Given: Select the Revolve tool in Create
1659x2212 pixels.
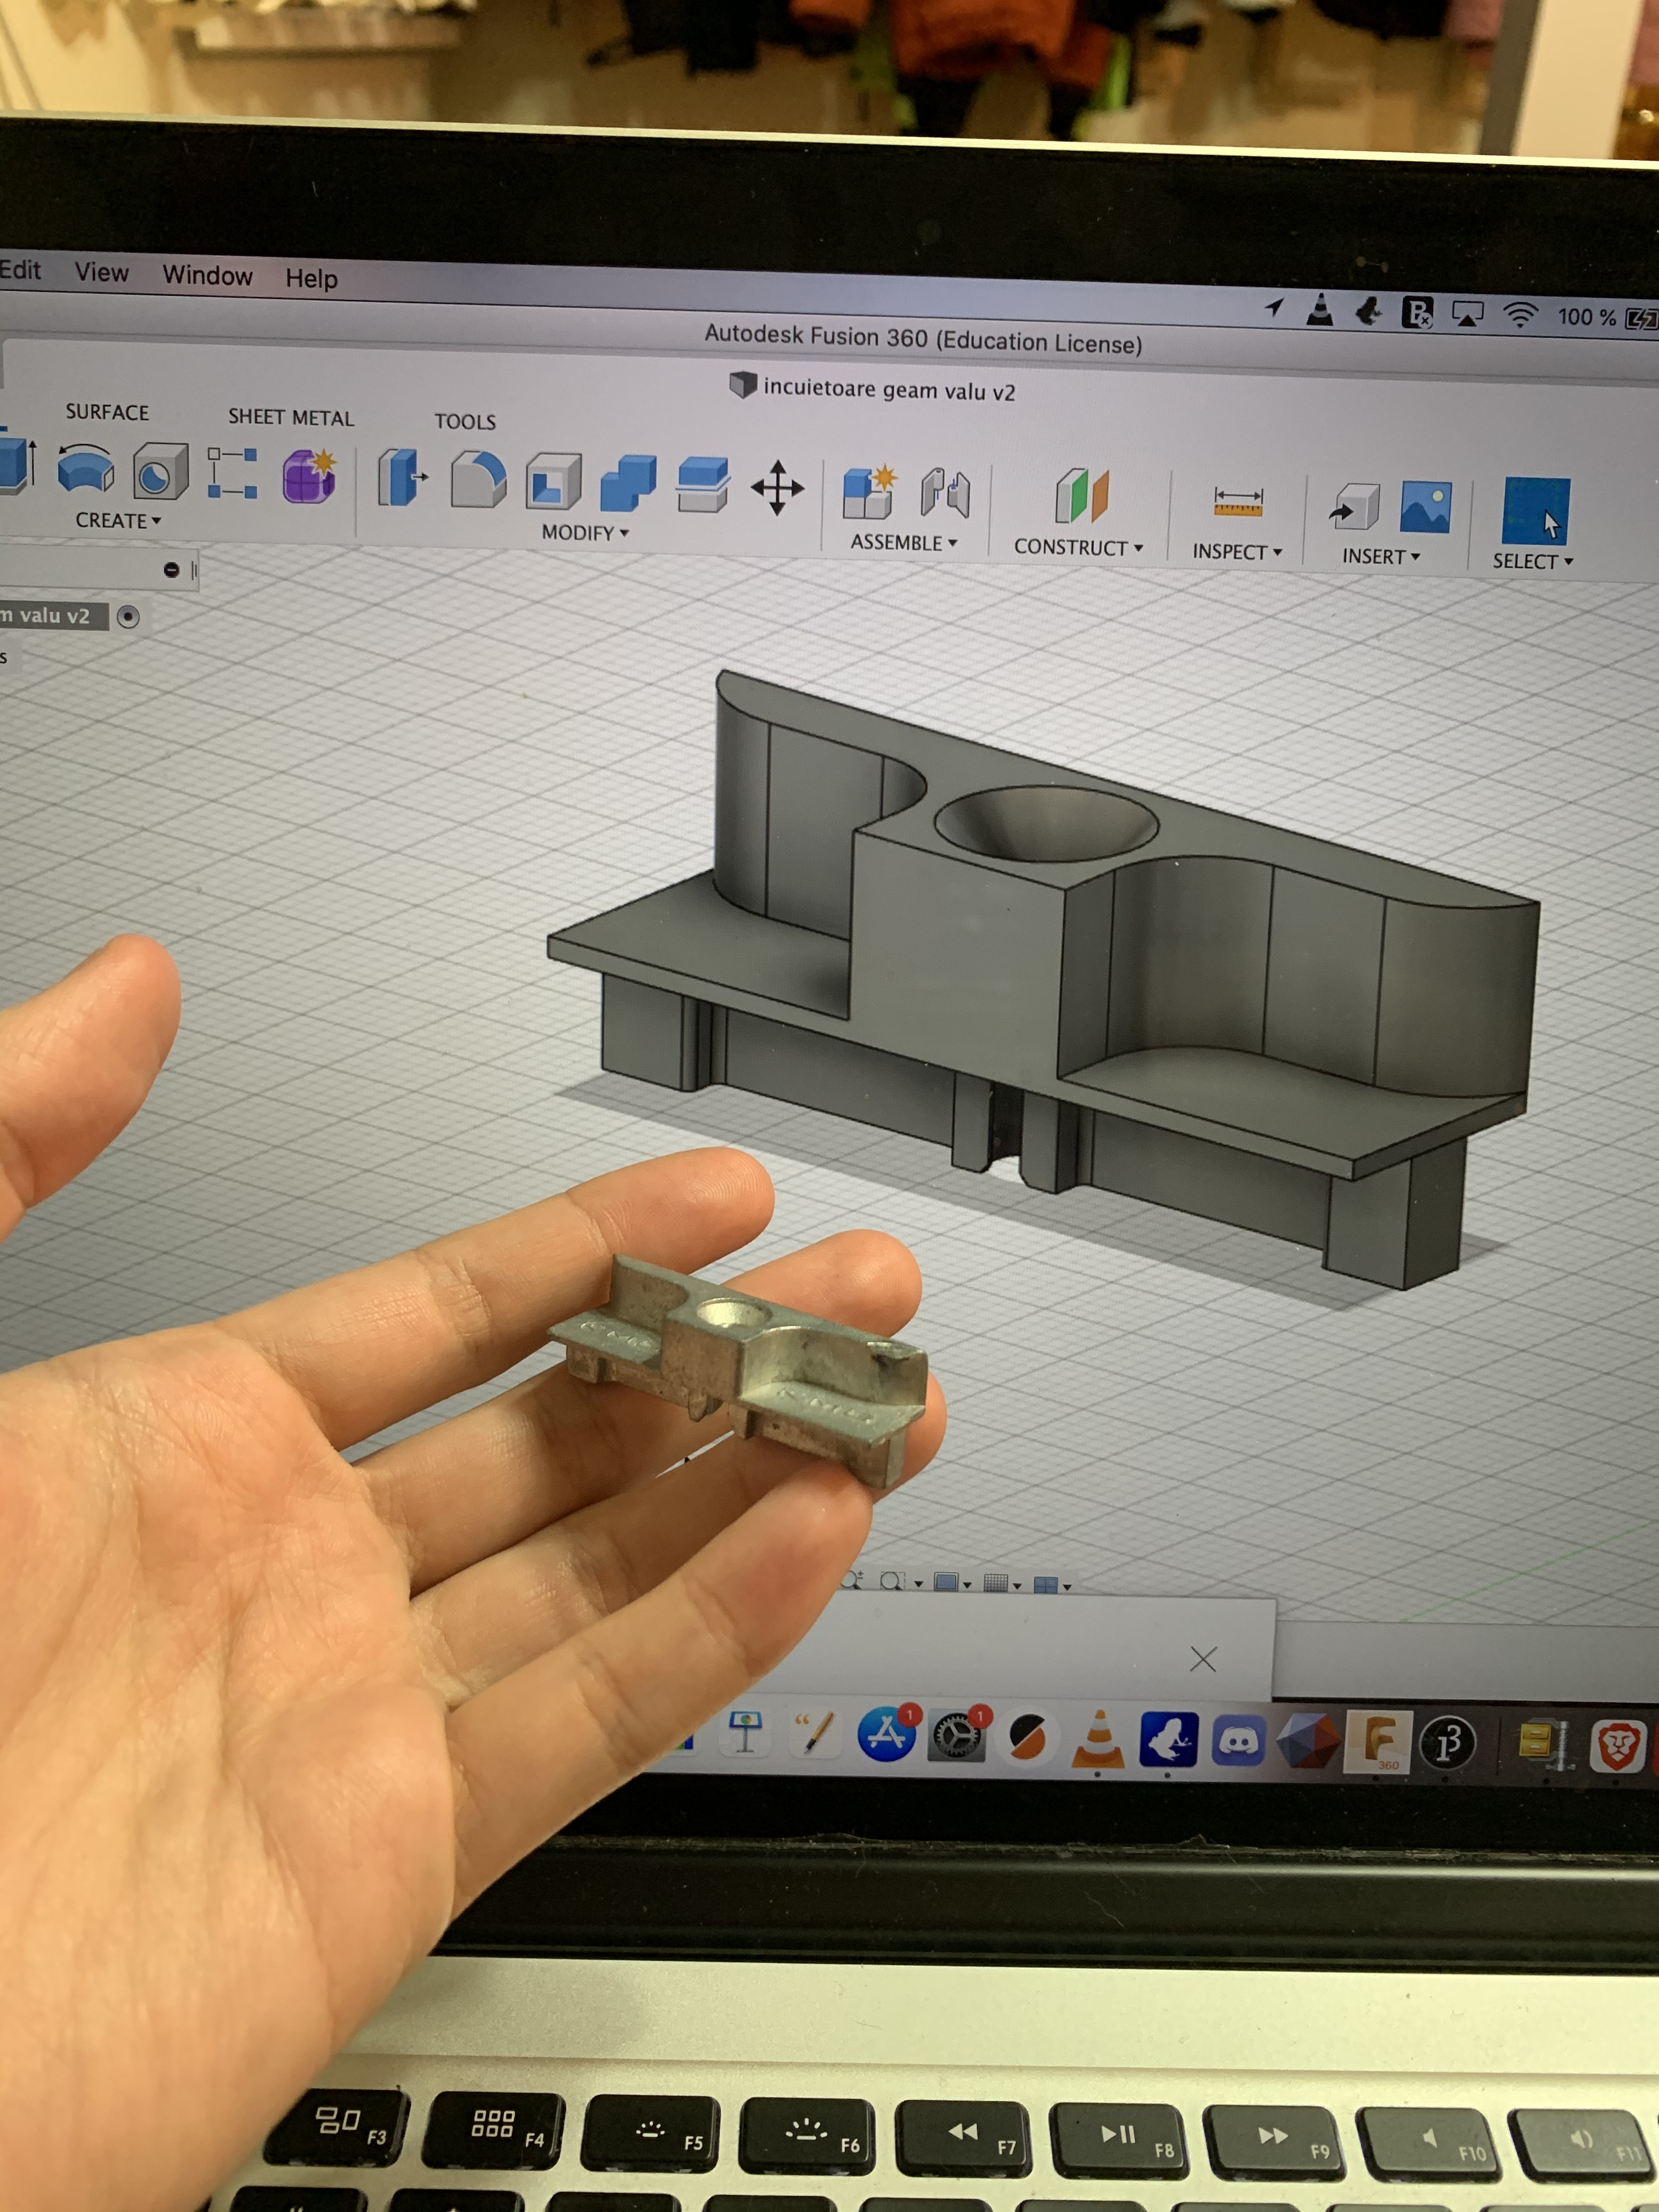Looking at the screenshot, I should 86,469.
